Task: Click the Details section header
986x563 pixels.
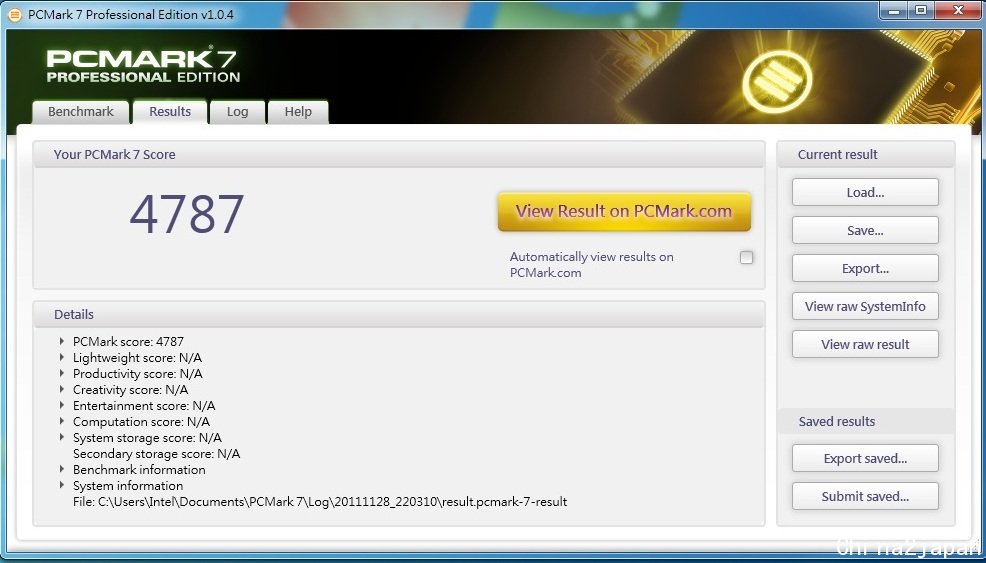Action: click(x=399, y=315)
